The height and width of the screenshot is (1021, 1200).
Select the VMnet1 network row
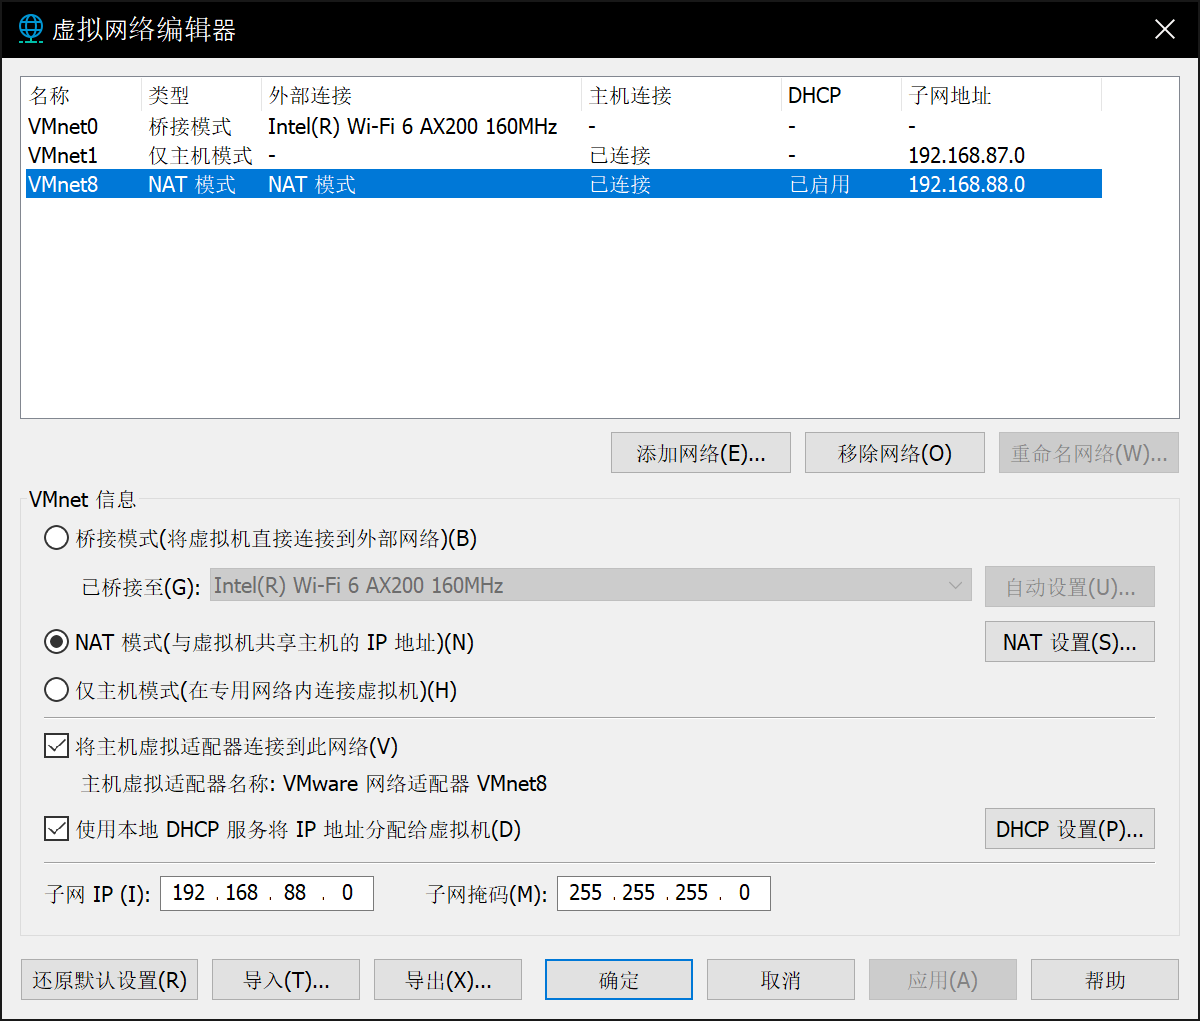pos(564,155)
